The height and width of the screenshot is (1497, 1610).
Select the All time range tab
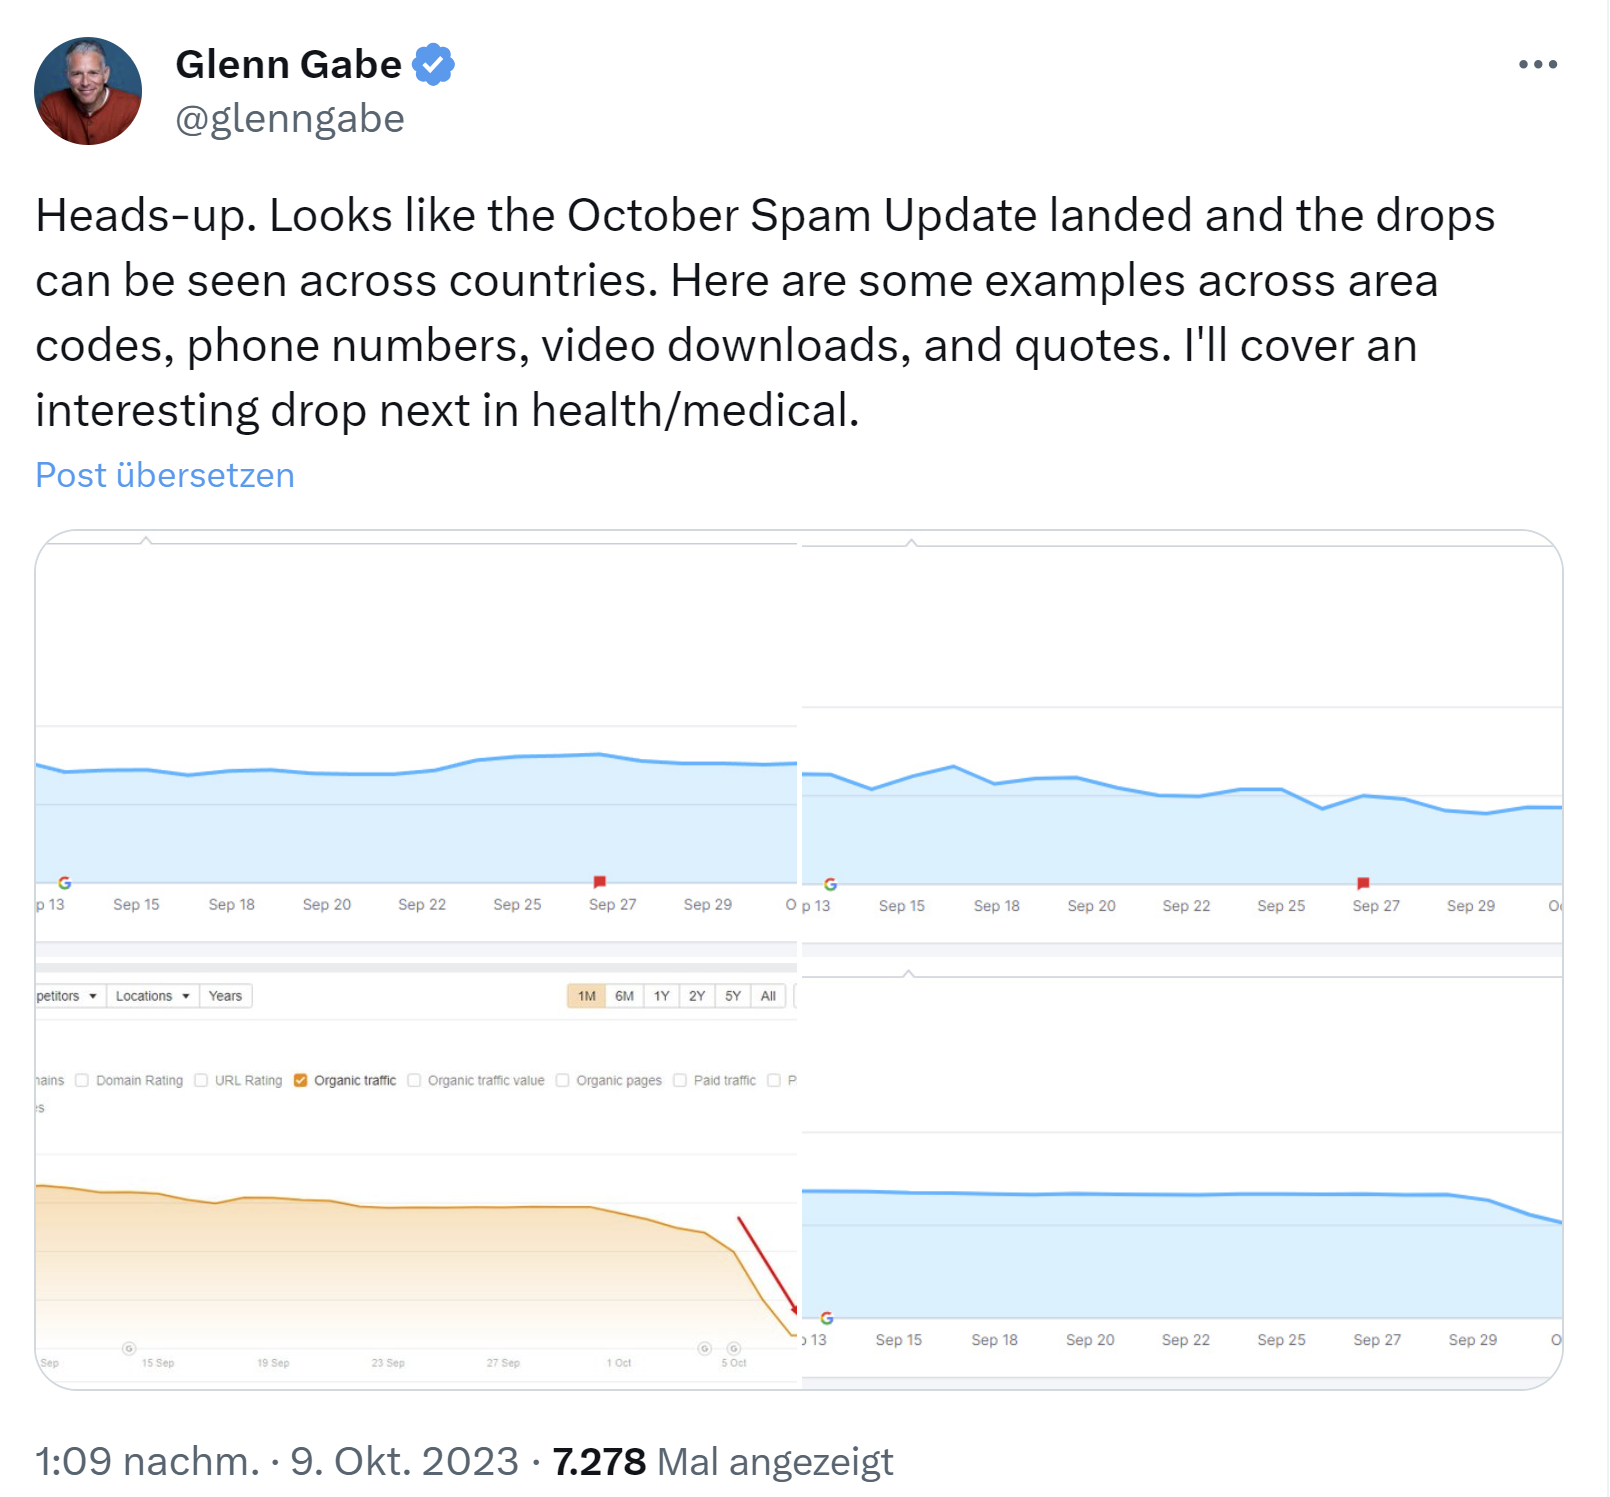[x=769, y=996]
